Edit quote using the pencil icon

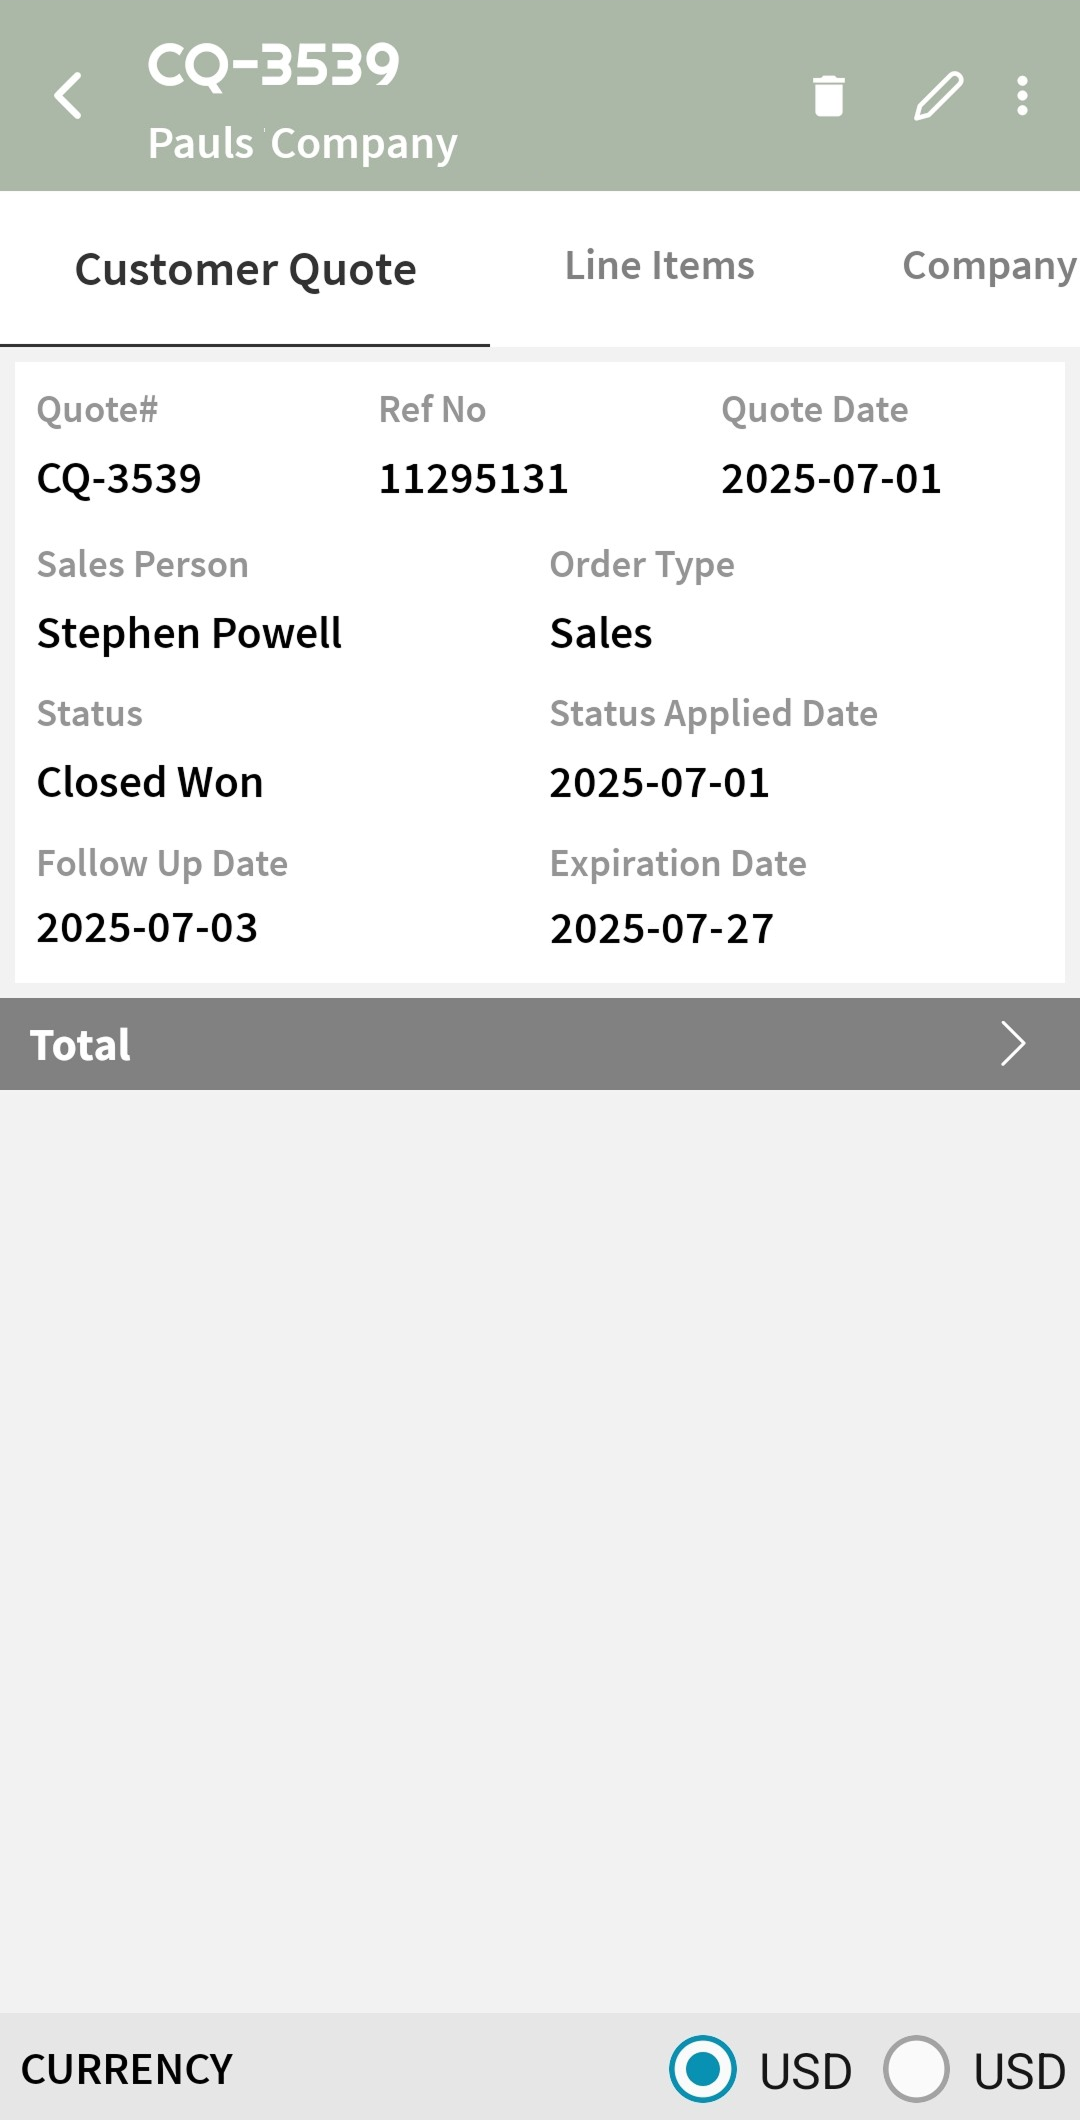938,96
